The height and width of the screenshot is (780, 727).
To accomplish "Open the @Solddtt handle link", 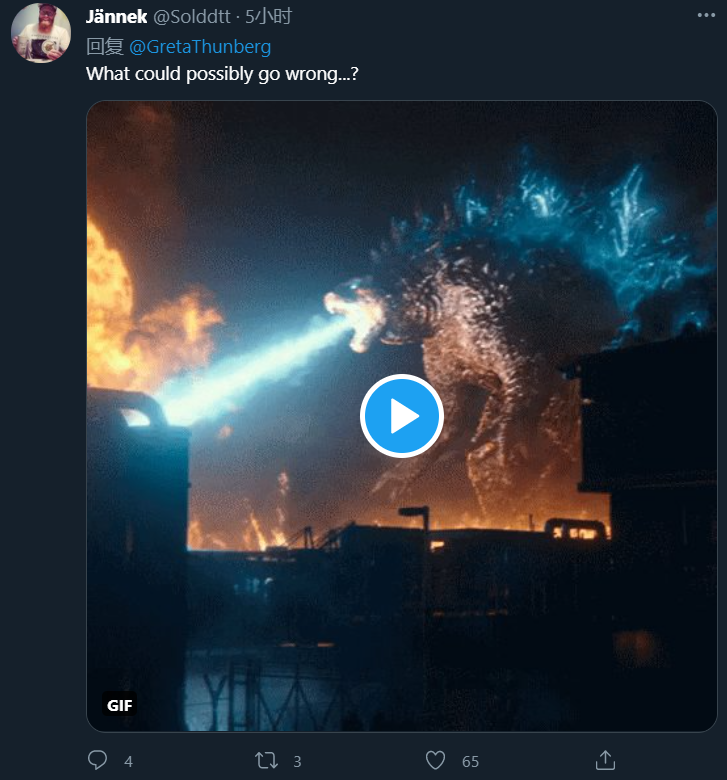I will tap(193, 18).
